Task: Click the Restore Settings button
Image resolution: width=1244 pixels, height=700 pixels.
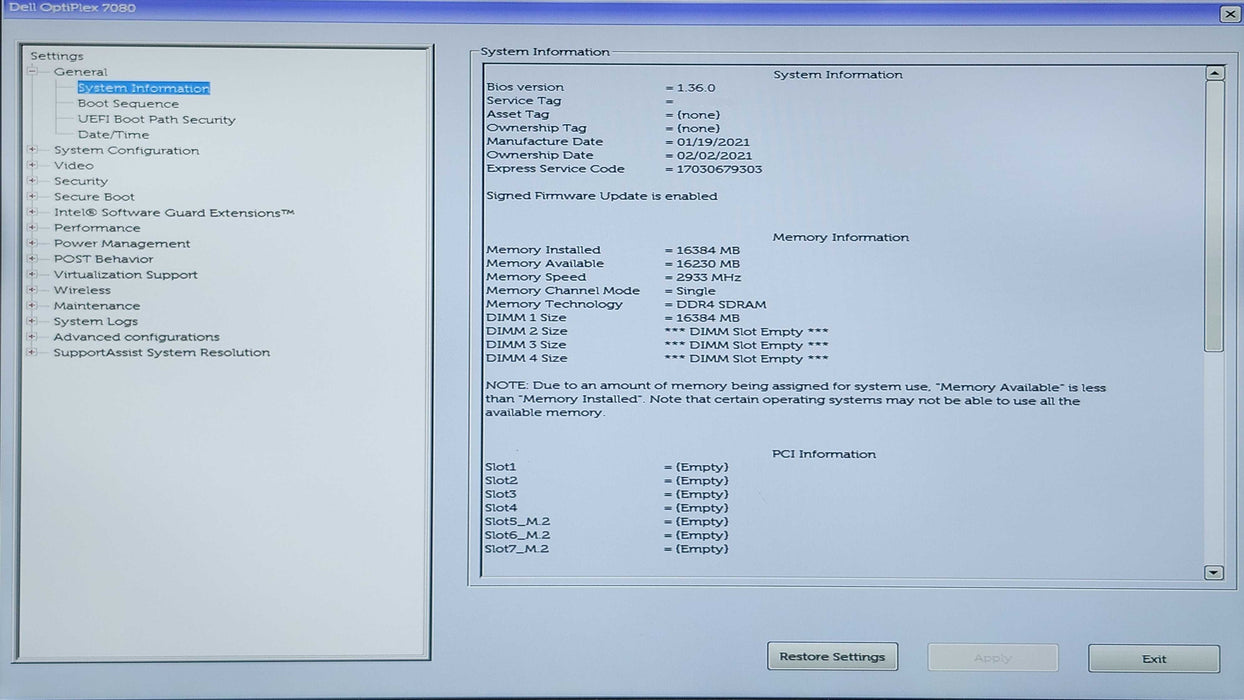Action: [832, 657]
